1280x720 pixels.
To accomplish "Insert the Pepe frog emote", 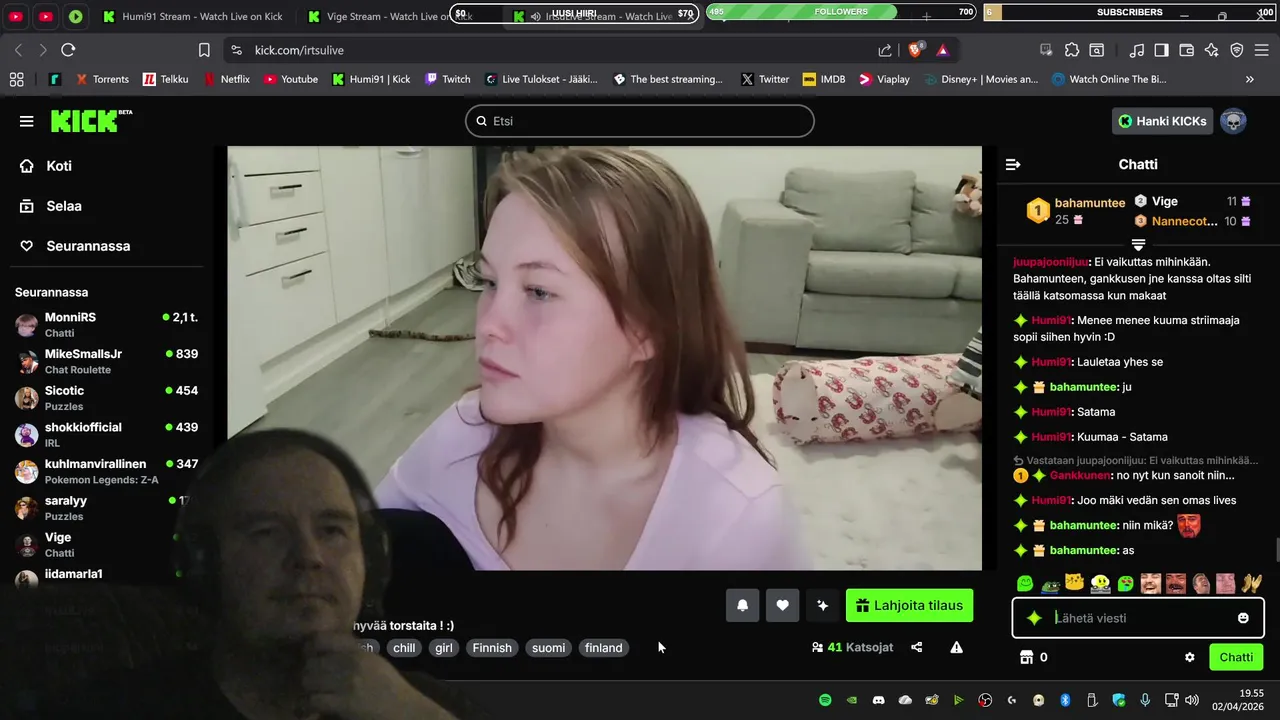I will point(1050,584).
